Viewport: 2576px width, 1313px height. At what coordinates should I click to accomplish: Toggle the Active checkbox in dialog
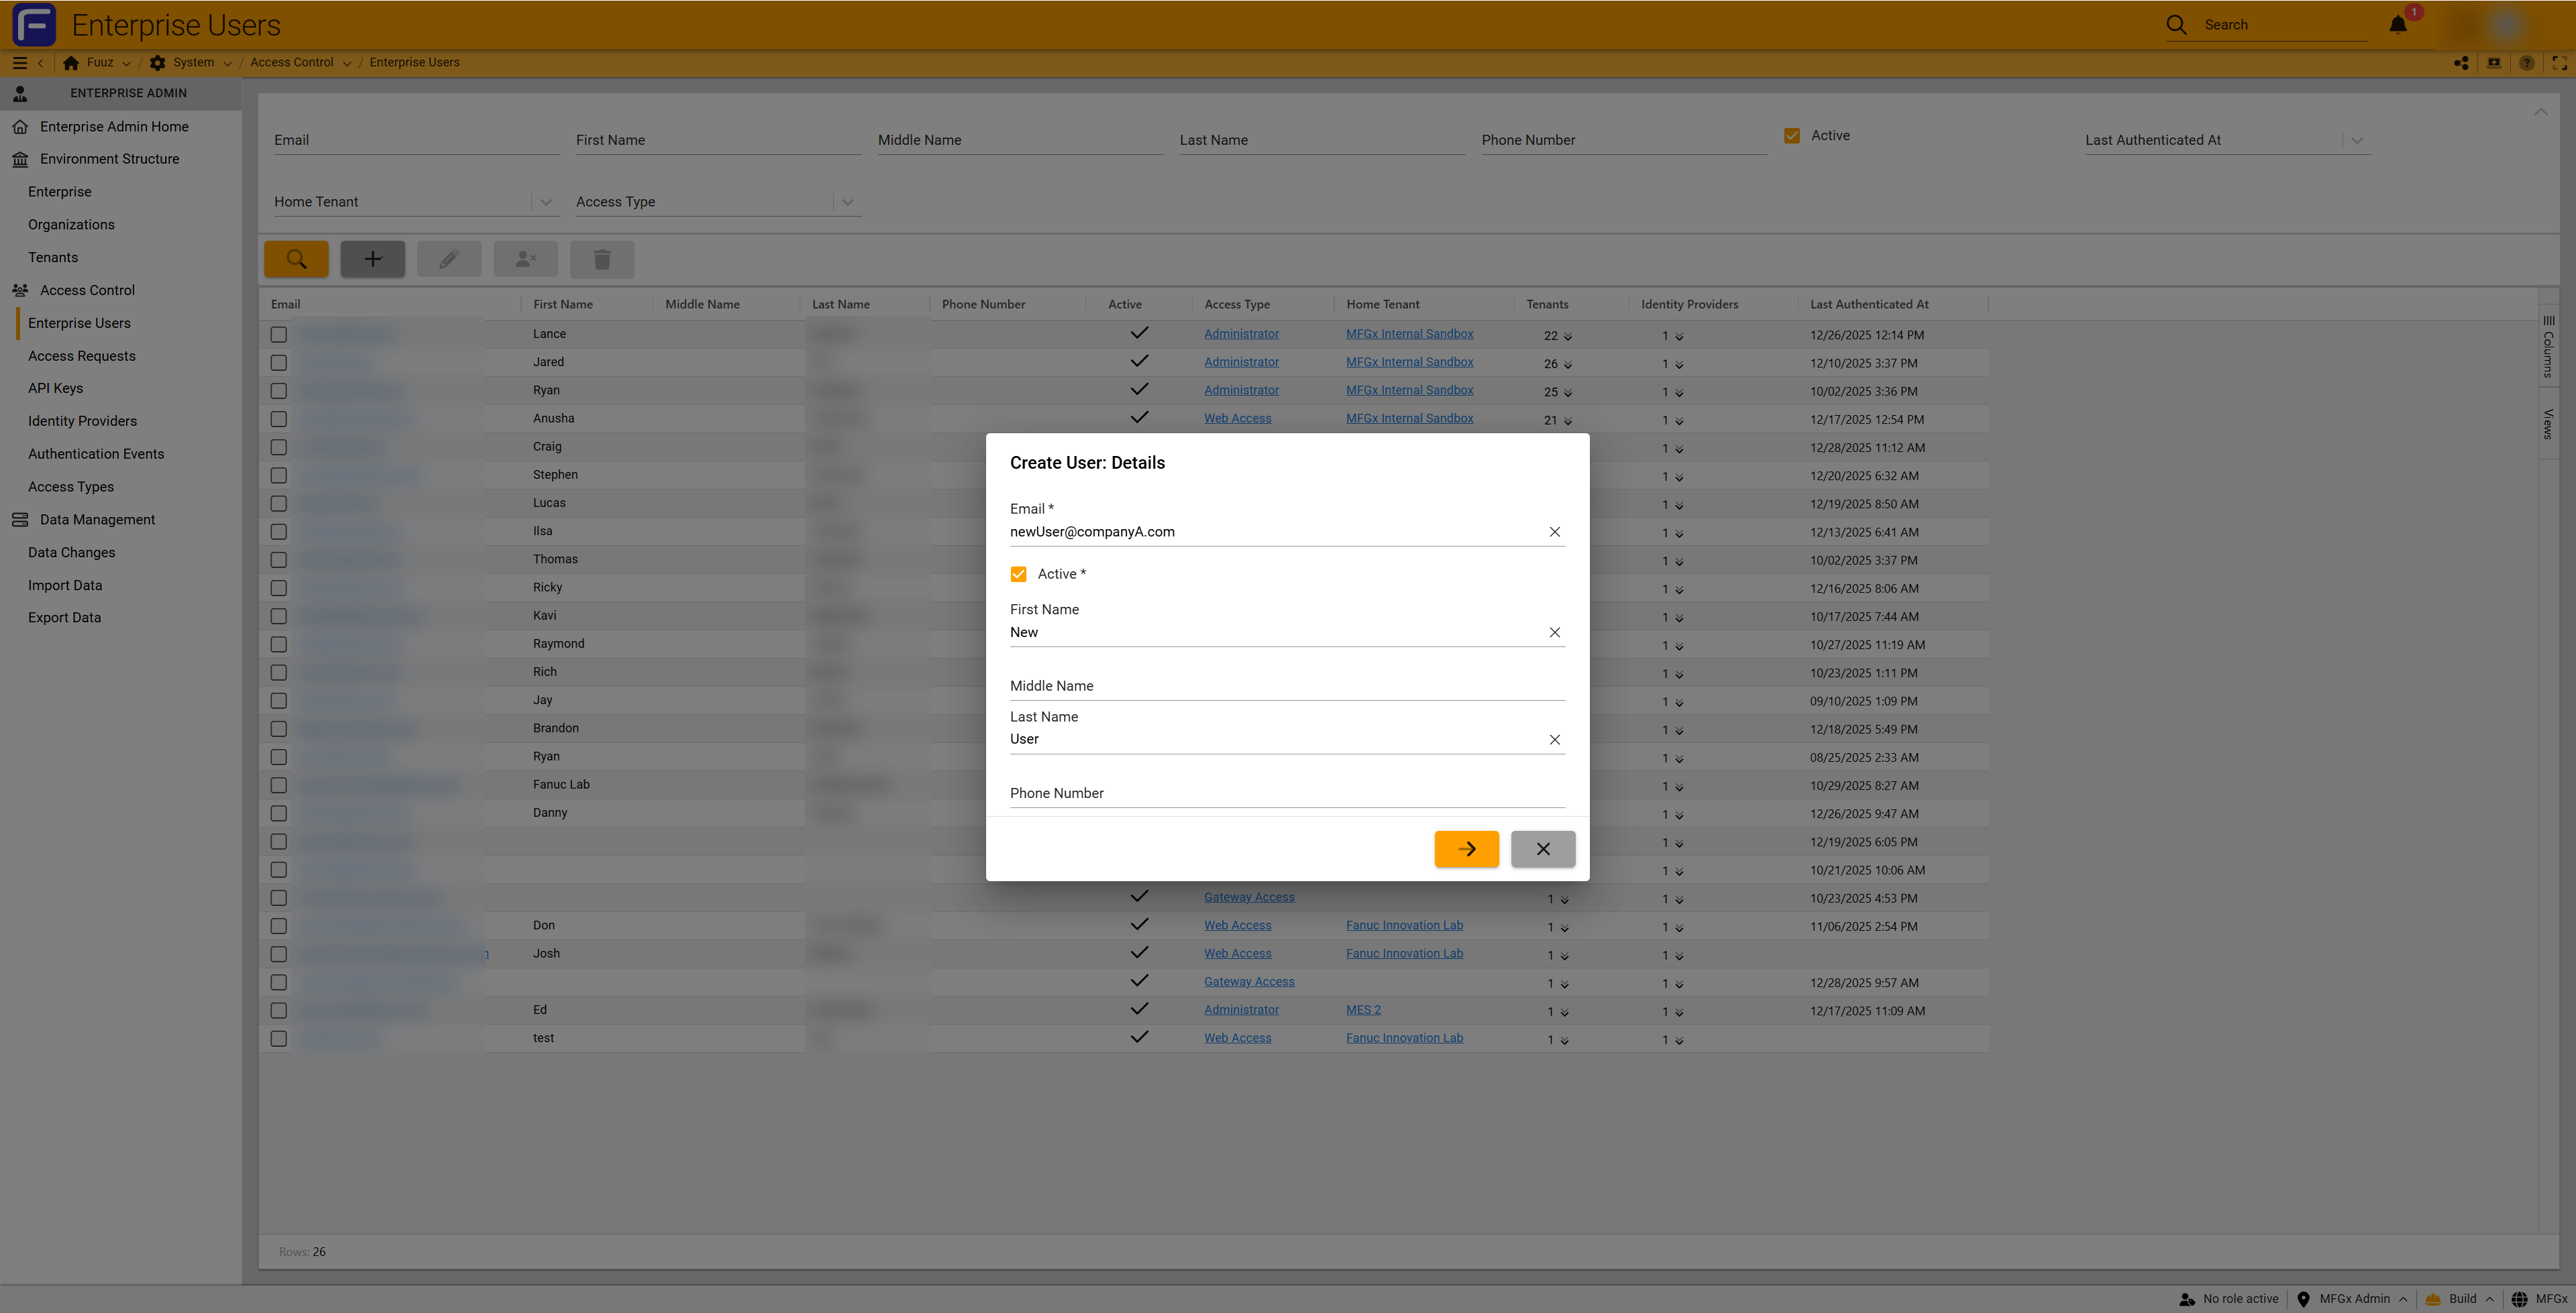[1018, 574]
